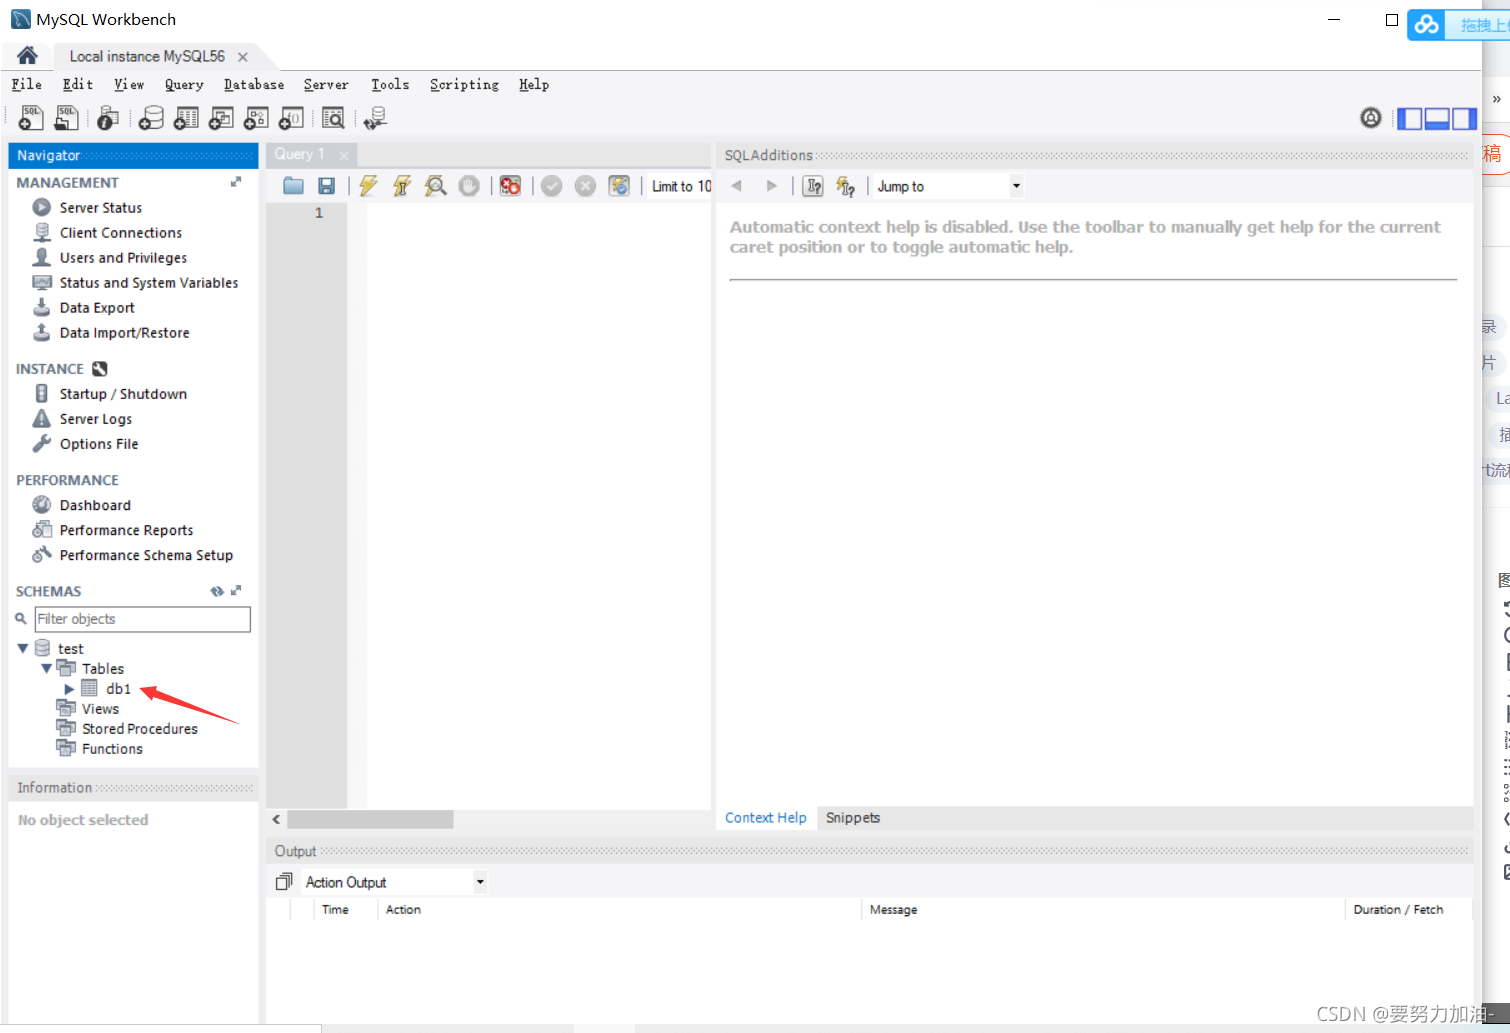Create a new view toolbar icon
The image size is (1510, 1033).
tap(221, 118)
